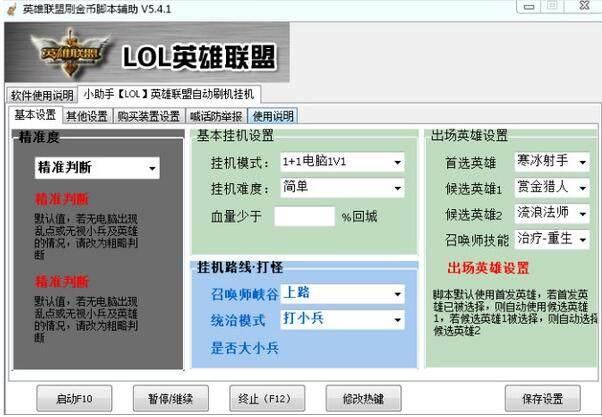Click the 召唤师技能 label
Screen dimensions: 602x417
point(477,240)
